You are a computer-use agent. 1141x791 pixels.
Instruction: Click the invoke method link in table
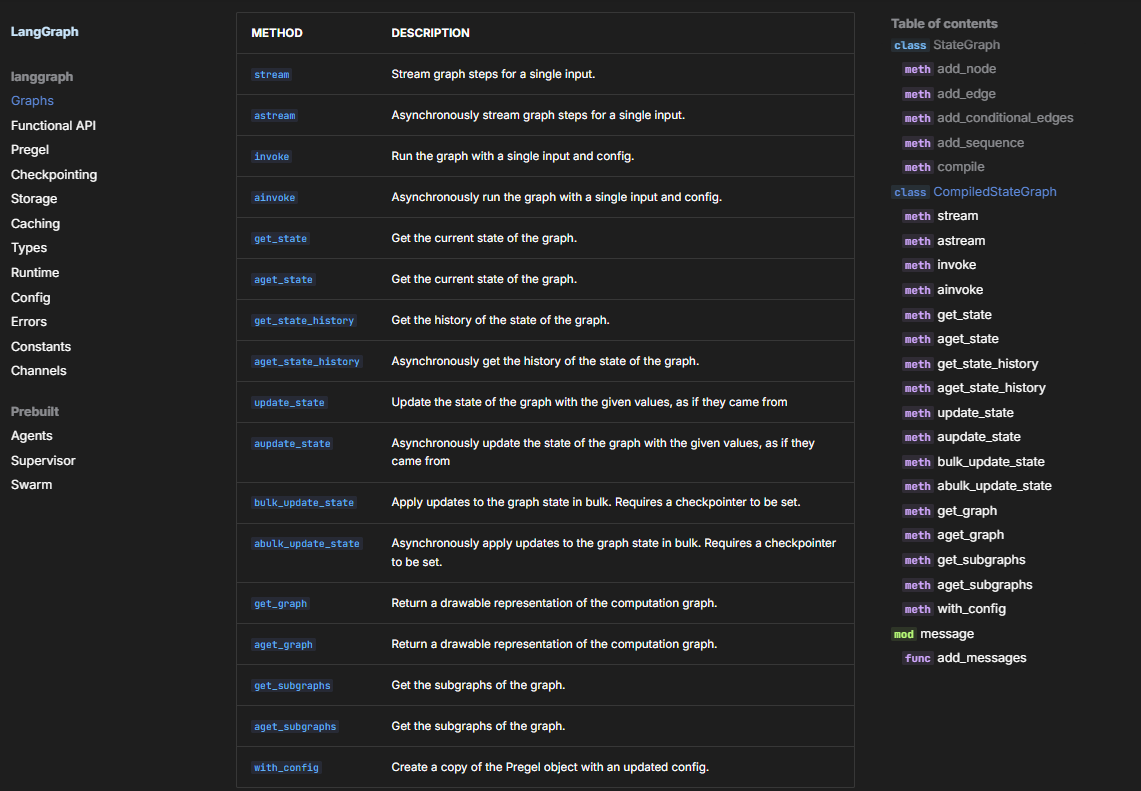pyautogui.click(x=271, y=156)
